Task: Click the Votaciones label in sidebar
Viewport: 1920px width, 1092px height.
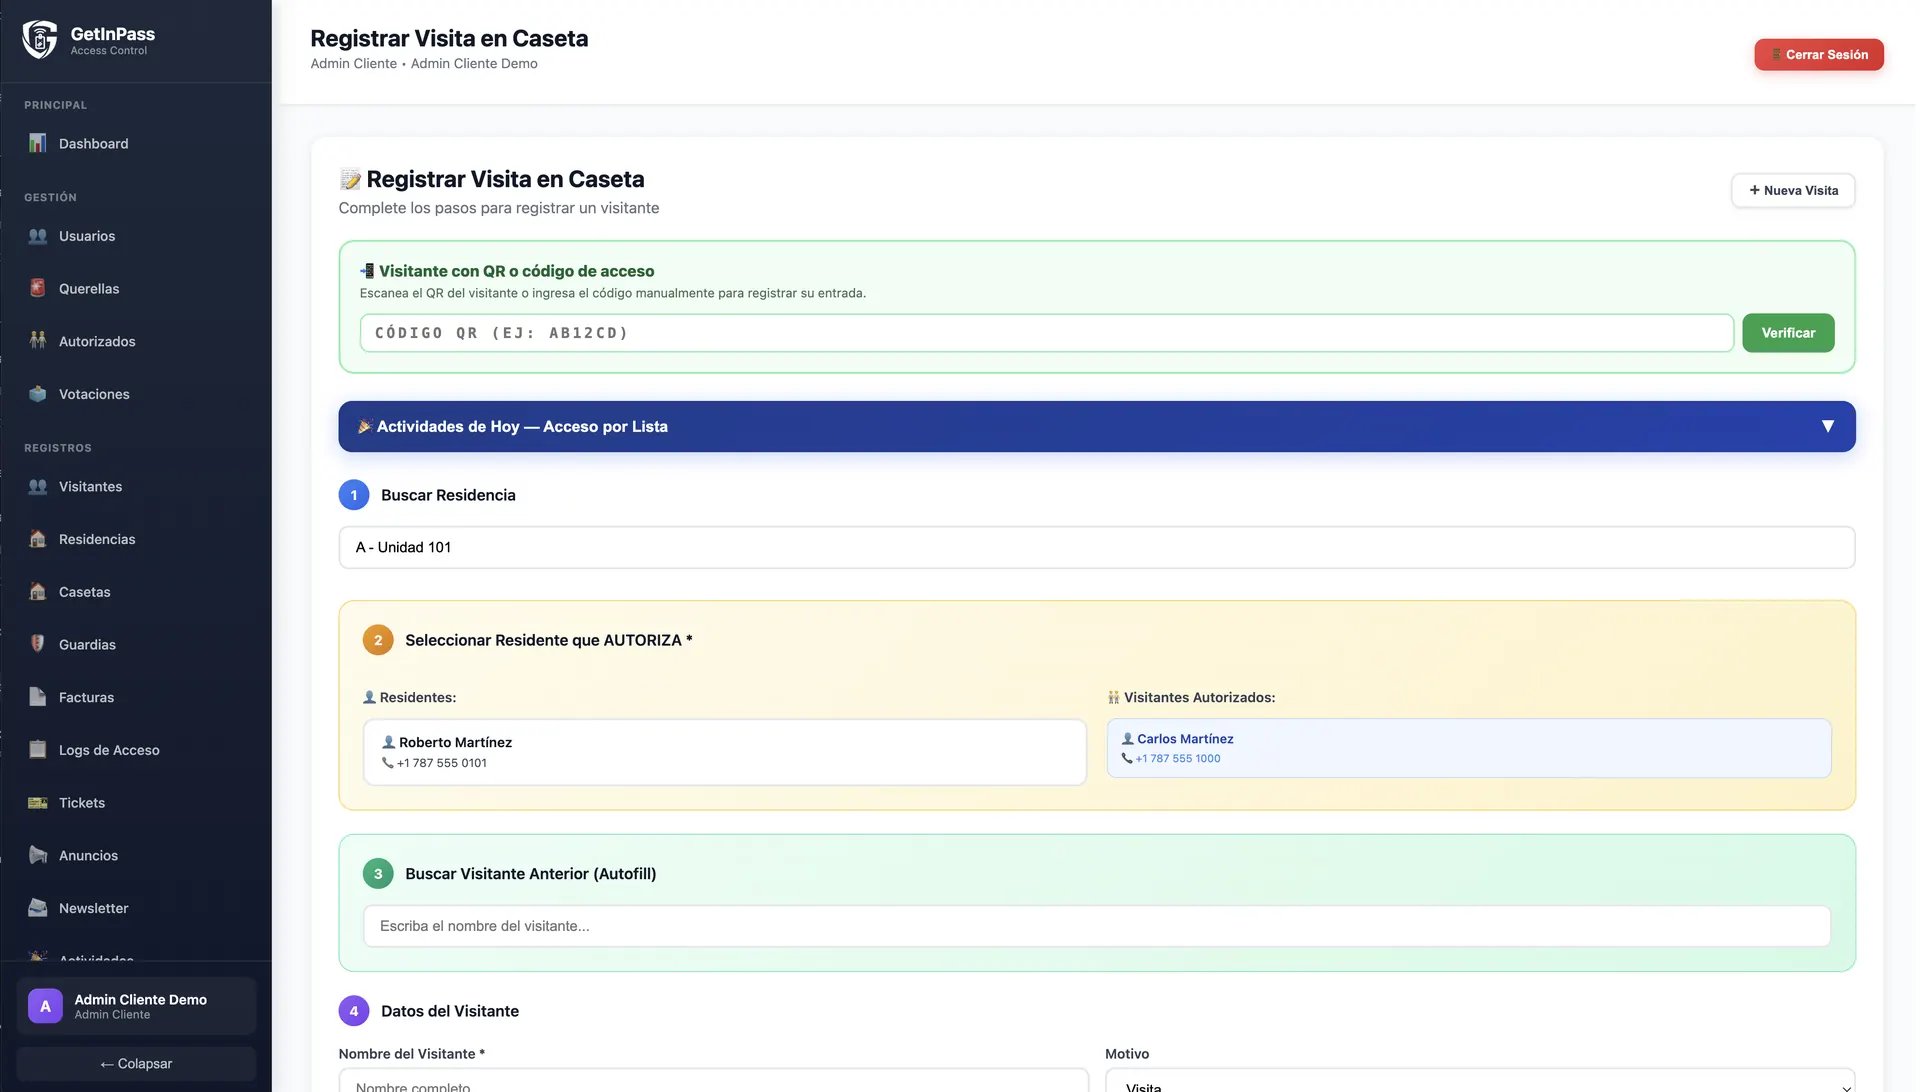Action: pos(94,394)
